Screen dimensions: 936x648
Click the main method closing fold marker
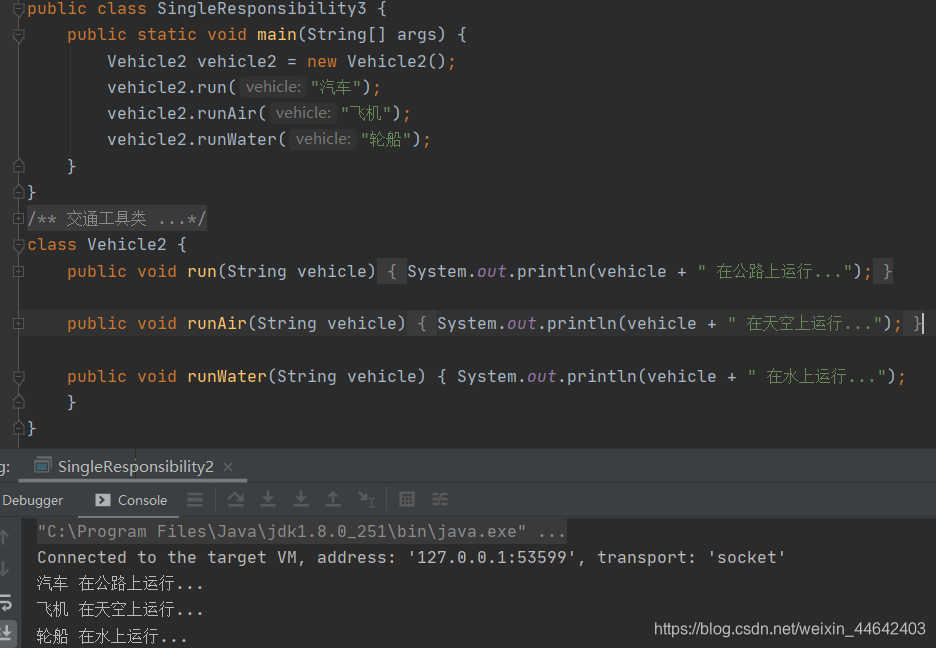click(19, 165)
